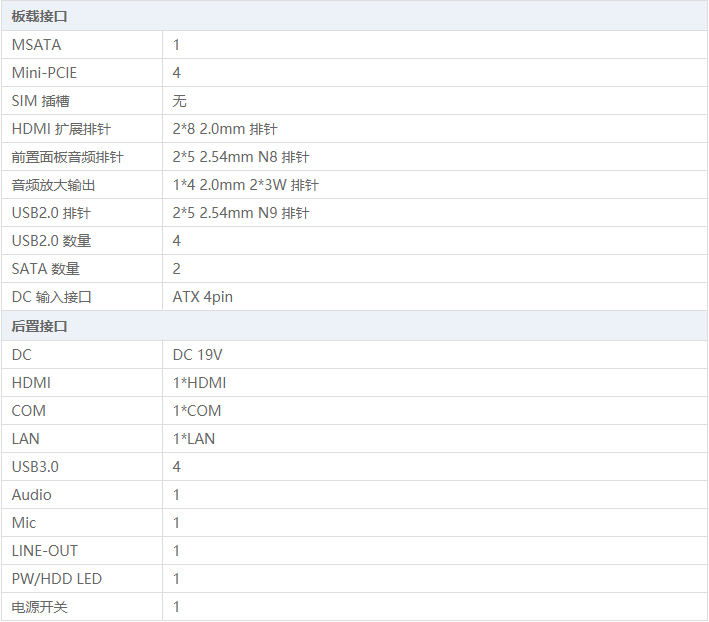Click the SATA 数量 label
This screenshot has height=622, width=709.
click(x=46, y=269)
